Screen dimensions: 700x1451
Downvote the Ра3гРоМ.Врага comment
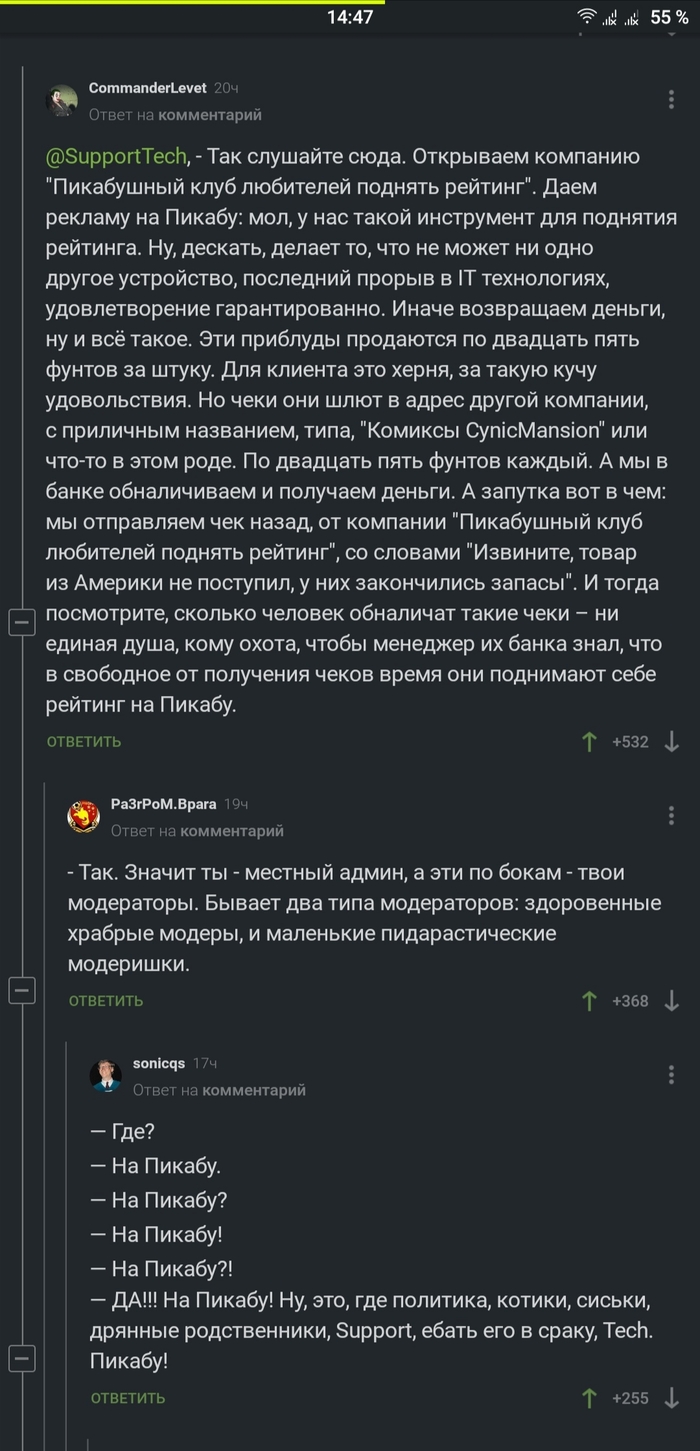click(x=672, y=1000)
